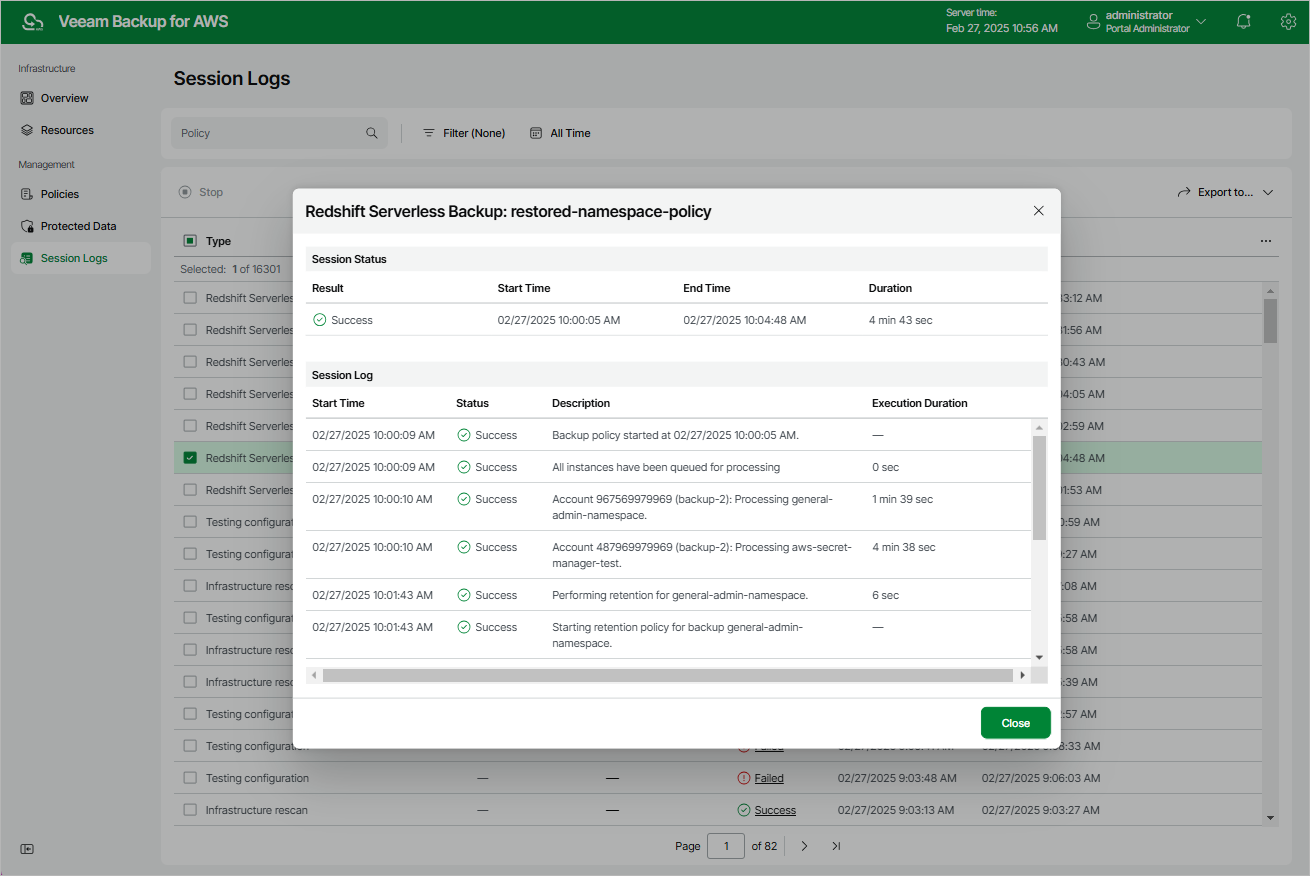Screen dimensions: 1310x876
Task: Click status icon for 'Processing general-admin-namespace' entry
Action: click(x=464, y=499)
